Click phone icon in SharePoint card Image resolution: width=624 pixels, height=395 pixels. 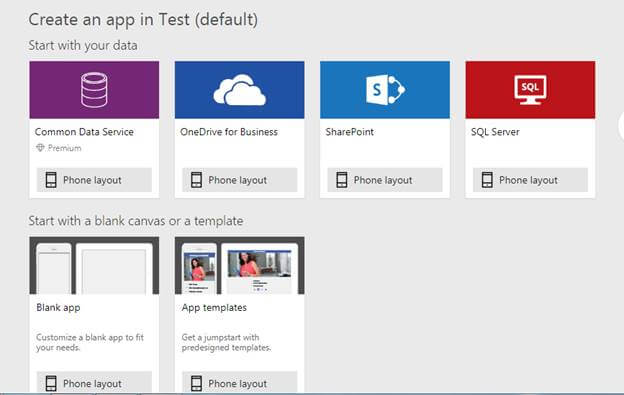point(342,180)
